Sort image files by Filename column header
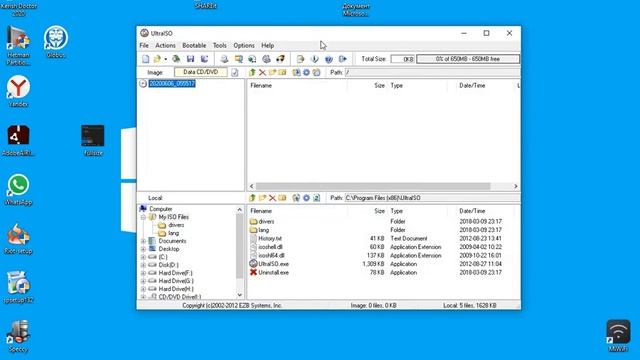The image size is (640, 360). tap(261, 86)
